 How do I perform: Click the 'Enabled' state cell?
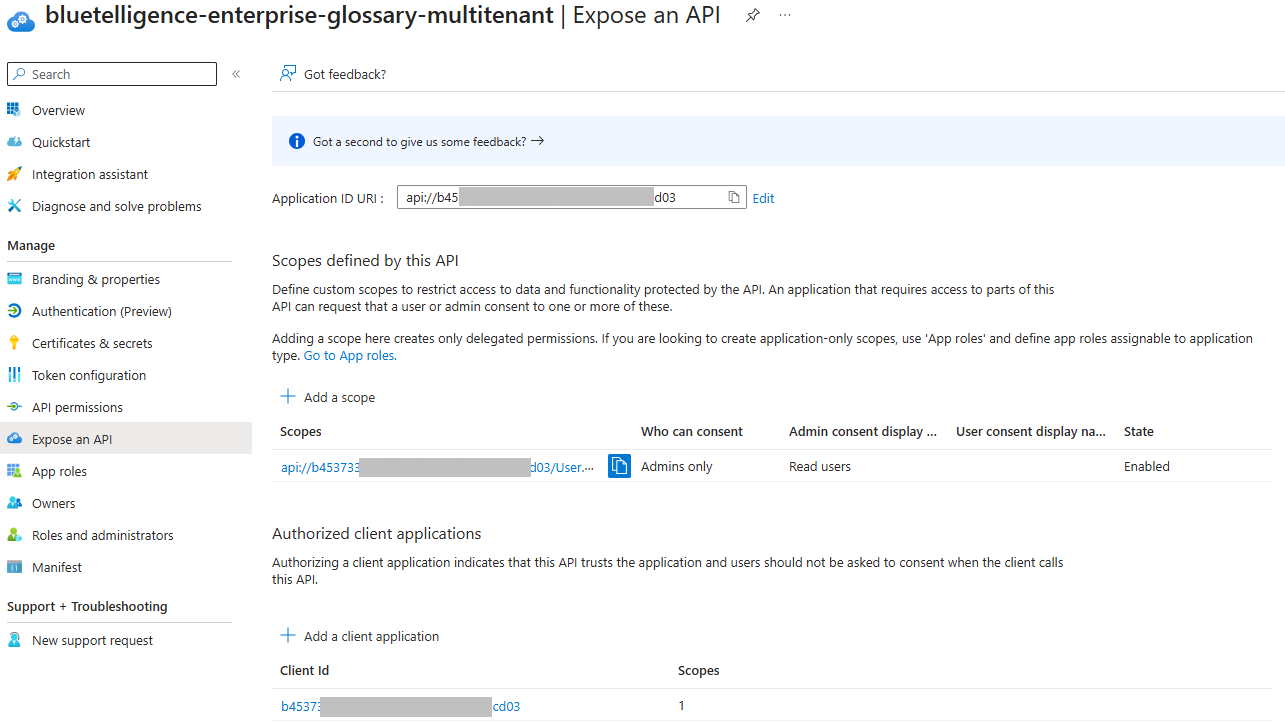point(1147,466)
